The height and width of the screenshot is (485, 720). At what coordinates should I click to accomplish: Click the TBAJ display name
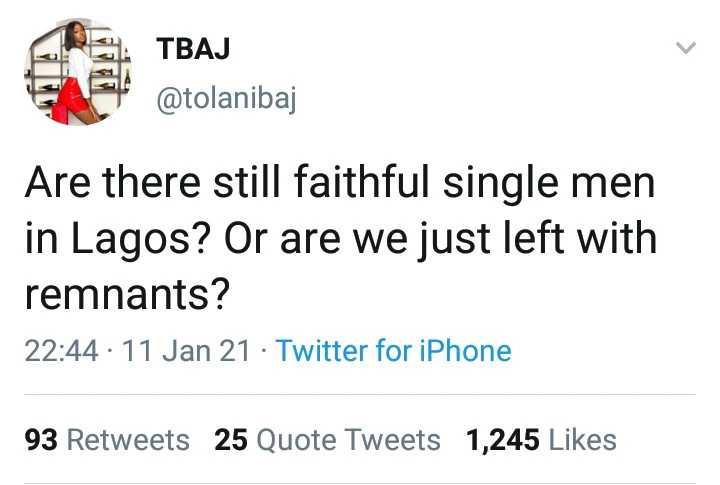coord(192,50)
